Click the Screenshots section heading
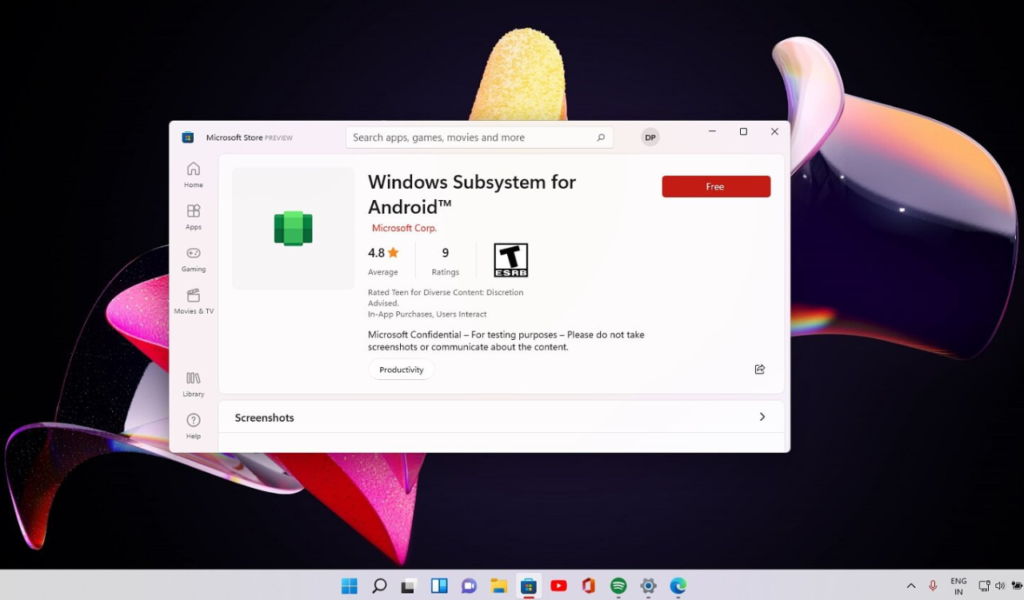The height and width of the screenshot is (600, 1024). coord(264,418)
